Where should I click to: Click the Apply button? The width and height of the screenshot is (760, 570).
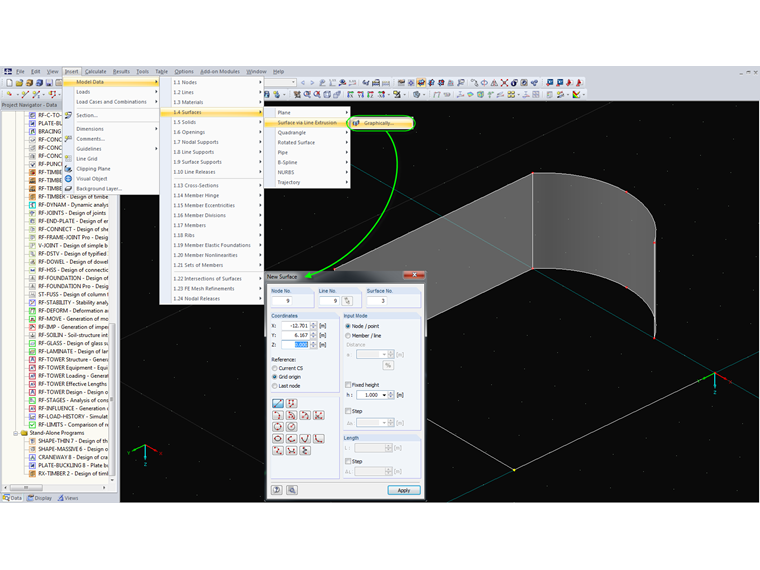point(404,490)
